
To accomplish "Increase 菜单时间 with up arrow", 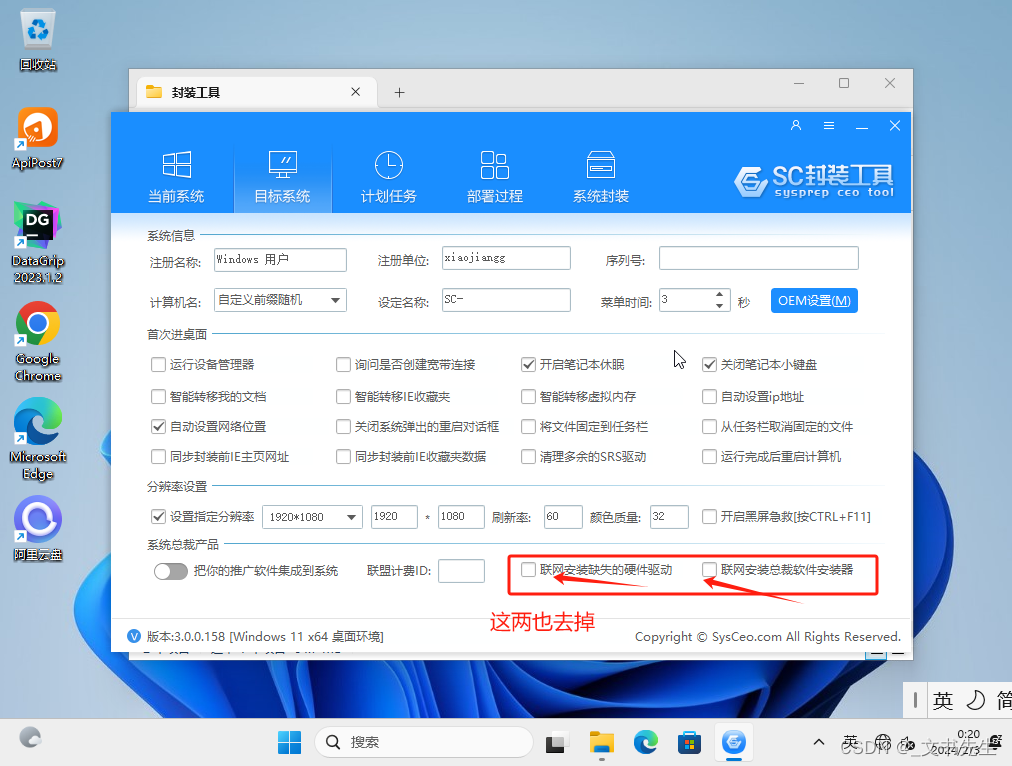I will [720, 294].
